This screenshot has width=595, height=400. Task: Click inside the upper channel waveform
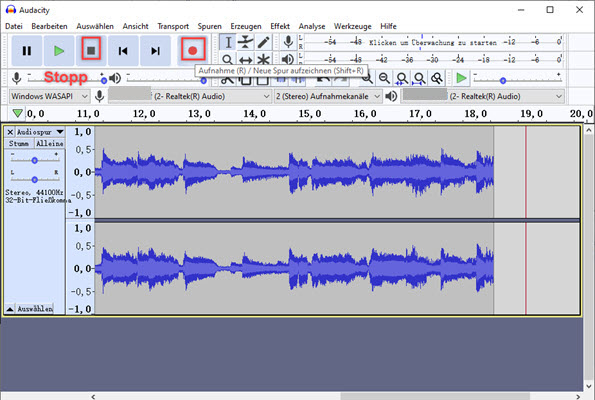[294, 172]
